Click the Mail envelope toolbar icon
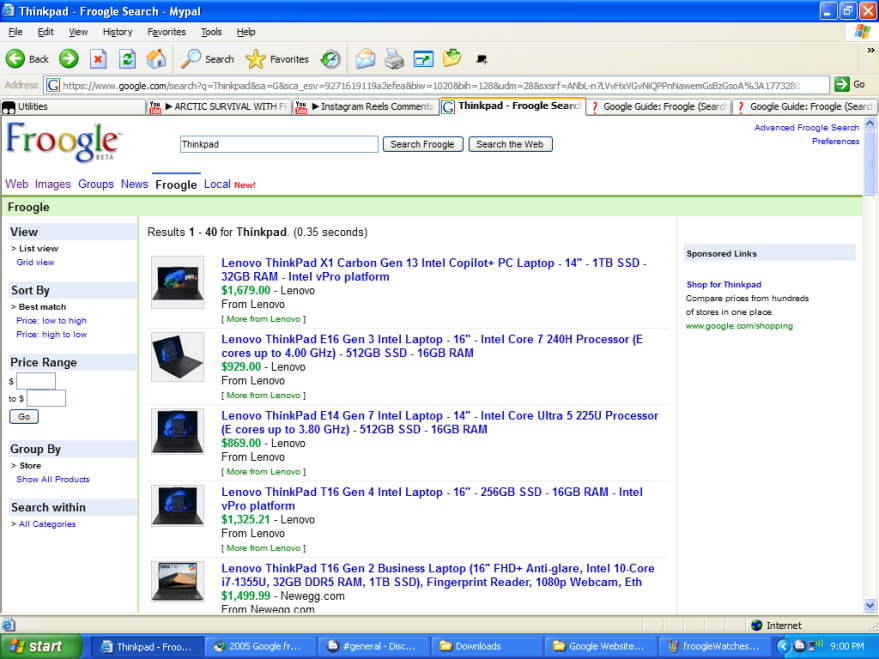 click(366, 59)
